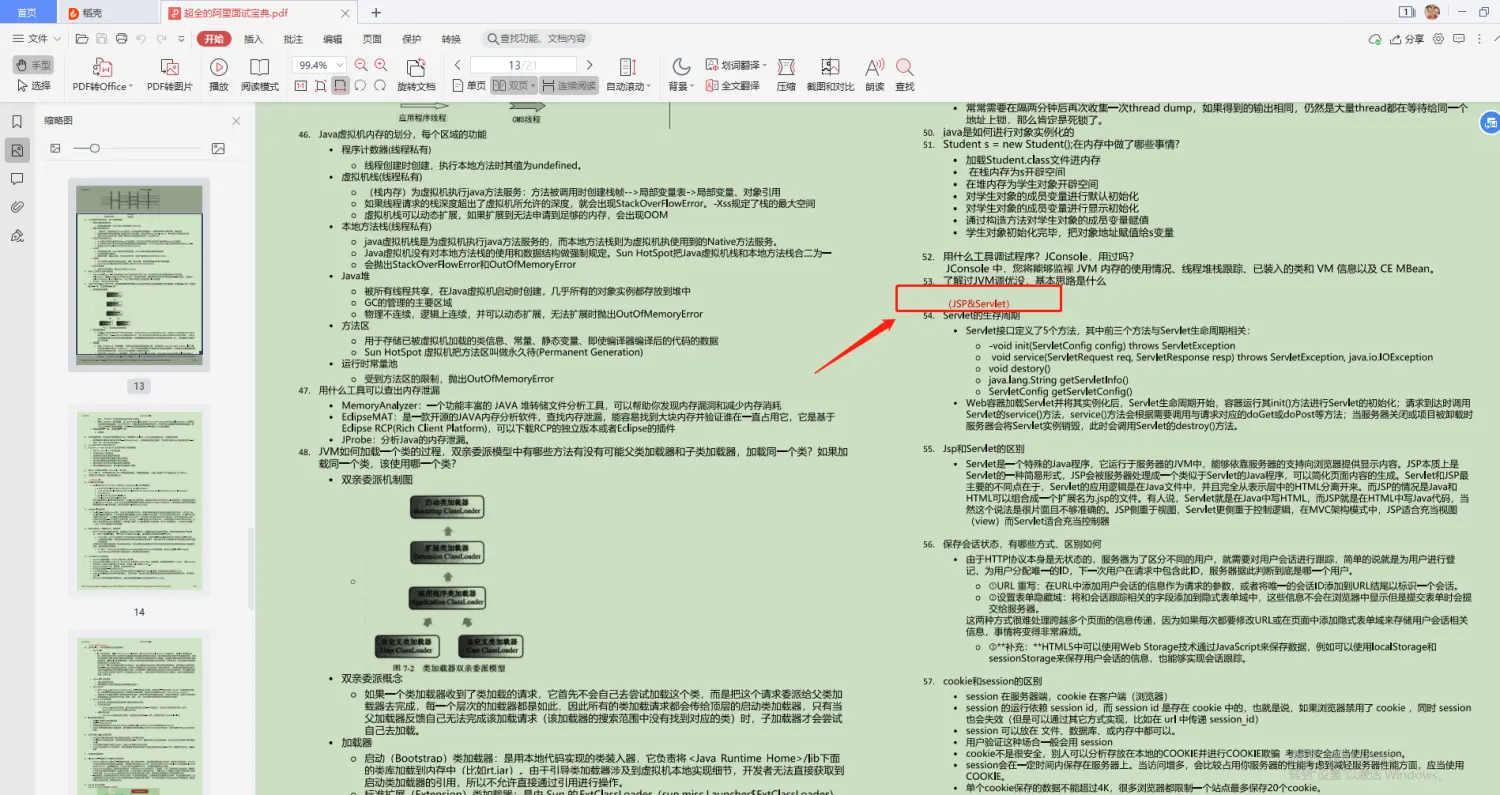Image resolution: width=1500 pixels, height=795 pixels.
Task: Switch to the 保护 ribbon tab
Action: [x=411, y=39]
